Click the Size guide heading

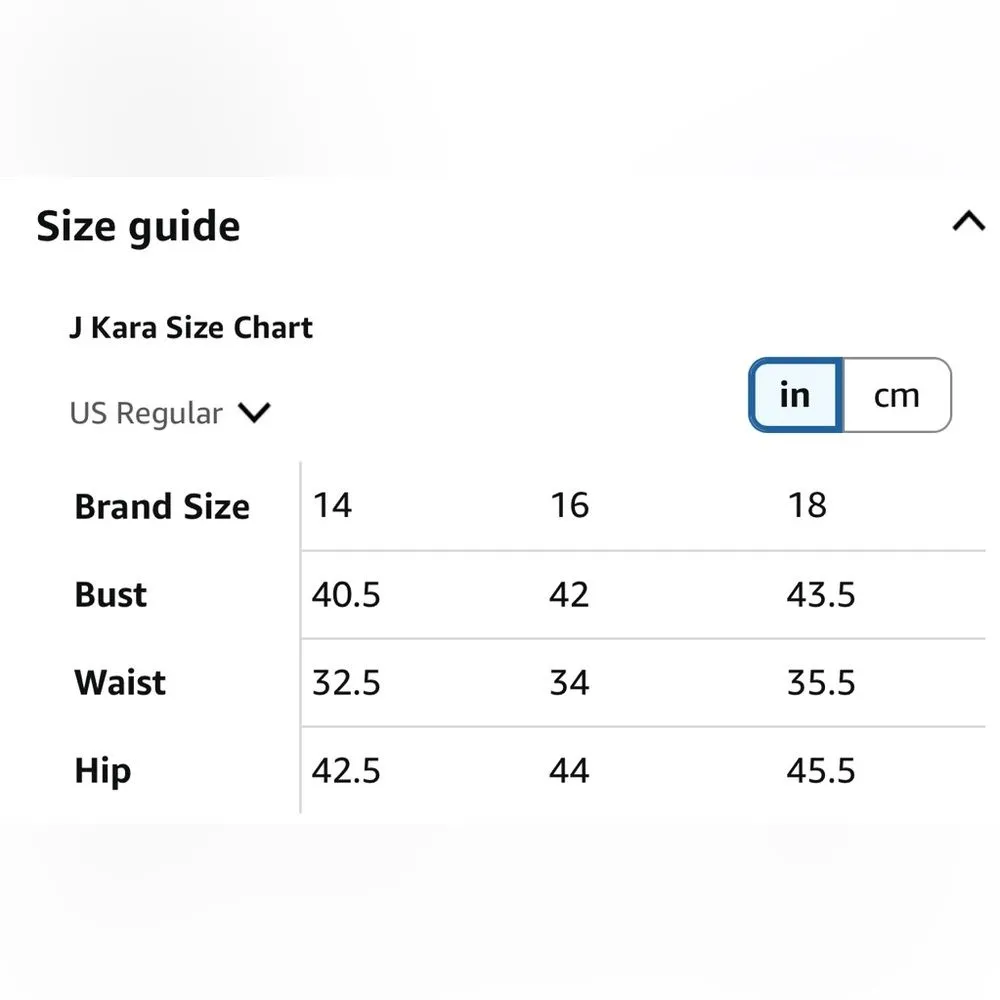[x=138, y=227]
